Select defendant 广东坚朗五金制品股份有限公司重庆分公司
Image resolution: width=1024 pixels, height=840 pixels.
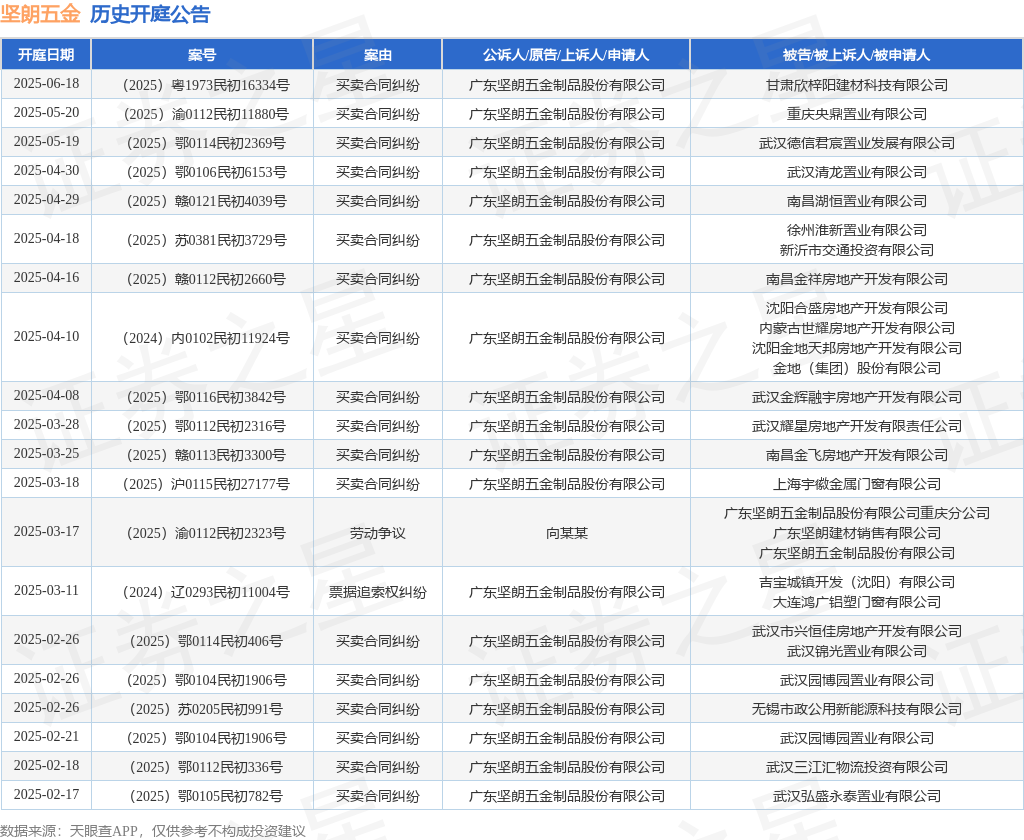click(x=857, y=513)
